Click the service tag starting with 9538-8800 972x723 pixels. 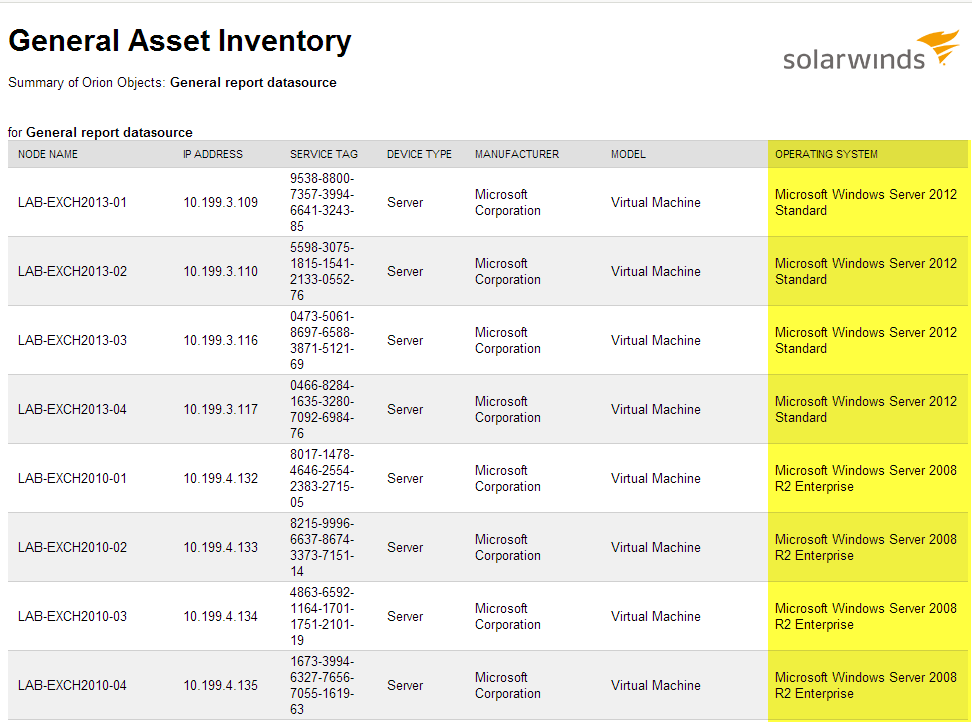coord(322,202)
